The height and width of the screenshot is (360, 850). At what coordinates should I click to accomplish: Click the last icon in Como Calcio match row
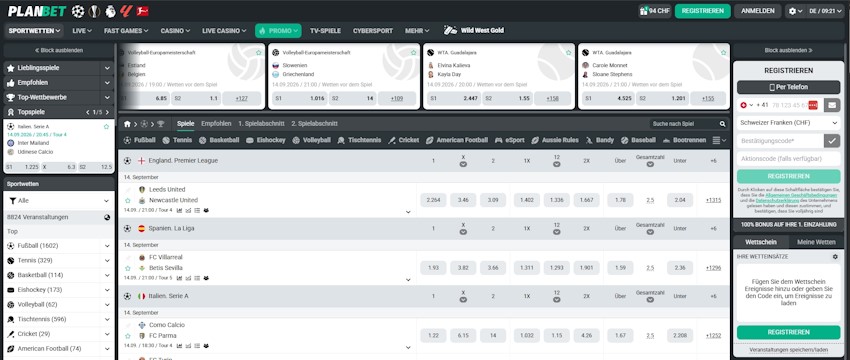pos(206,345)
